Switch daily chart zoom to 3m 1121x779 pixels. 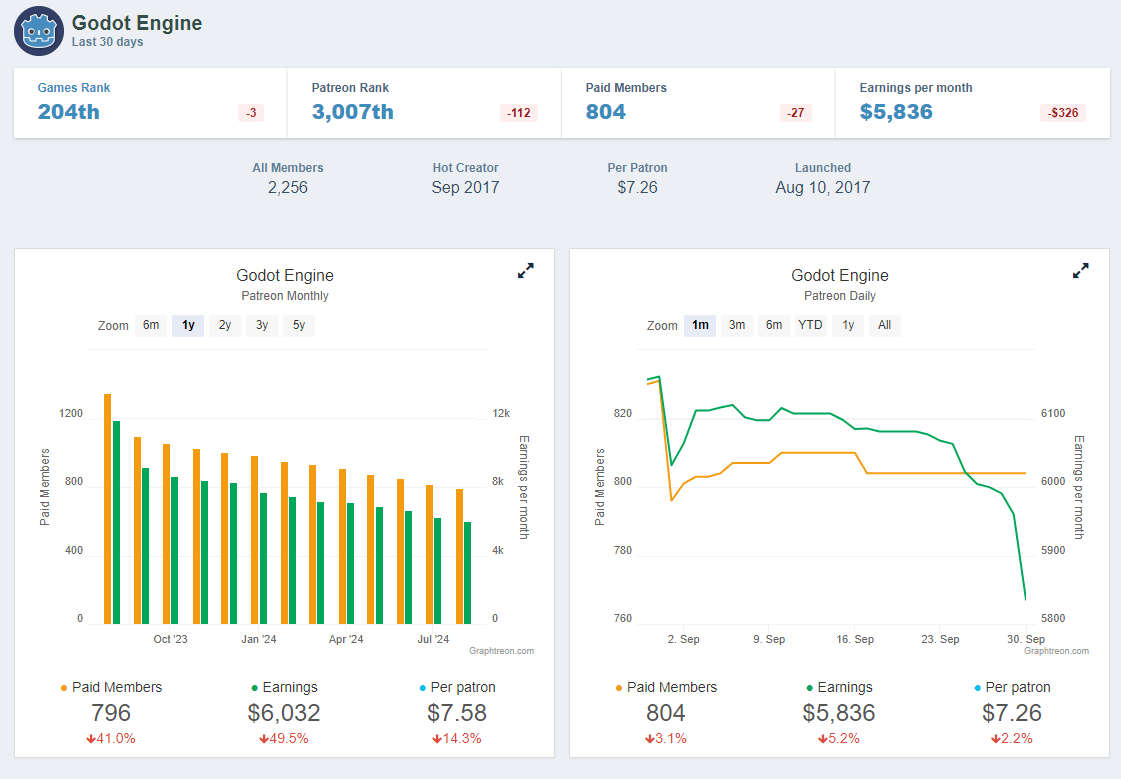(x=737, y=325)
